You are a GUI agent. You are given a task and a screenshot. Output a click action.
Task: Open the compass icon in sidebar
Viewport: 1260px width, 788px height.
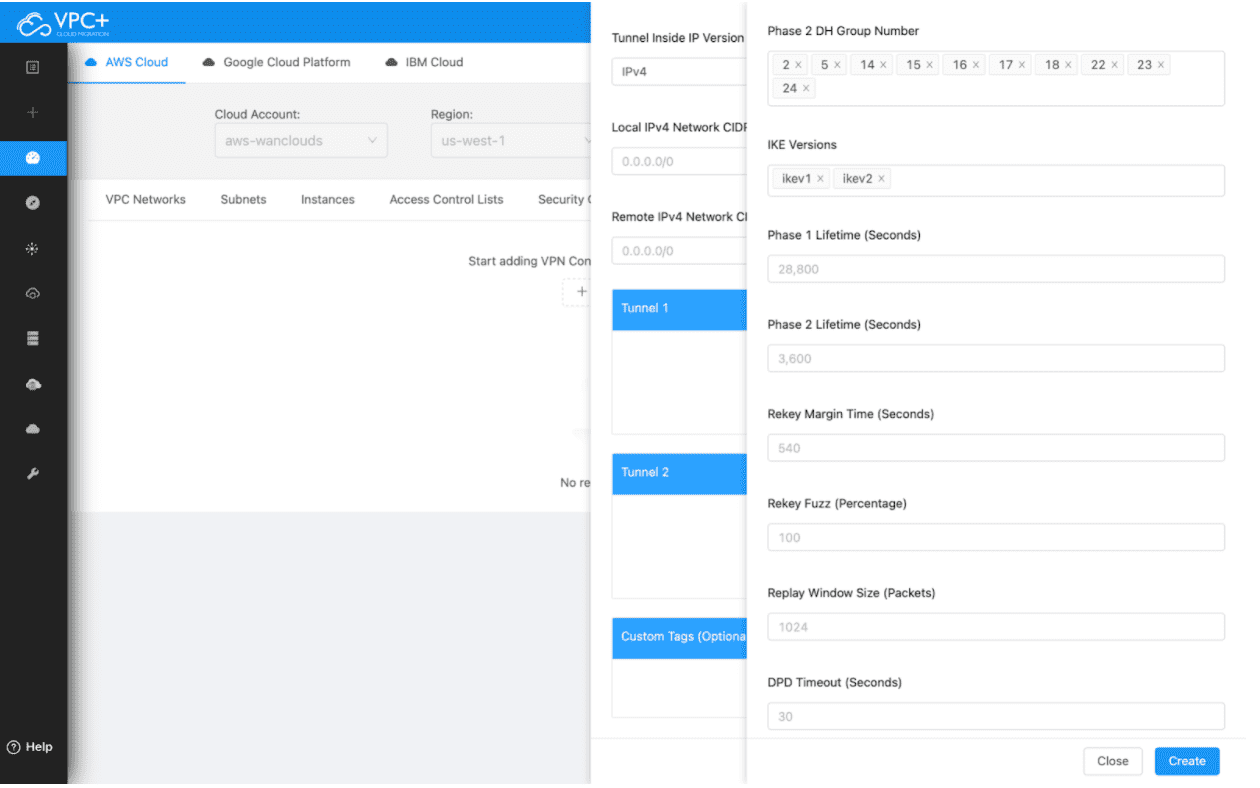tap(33, 203)
